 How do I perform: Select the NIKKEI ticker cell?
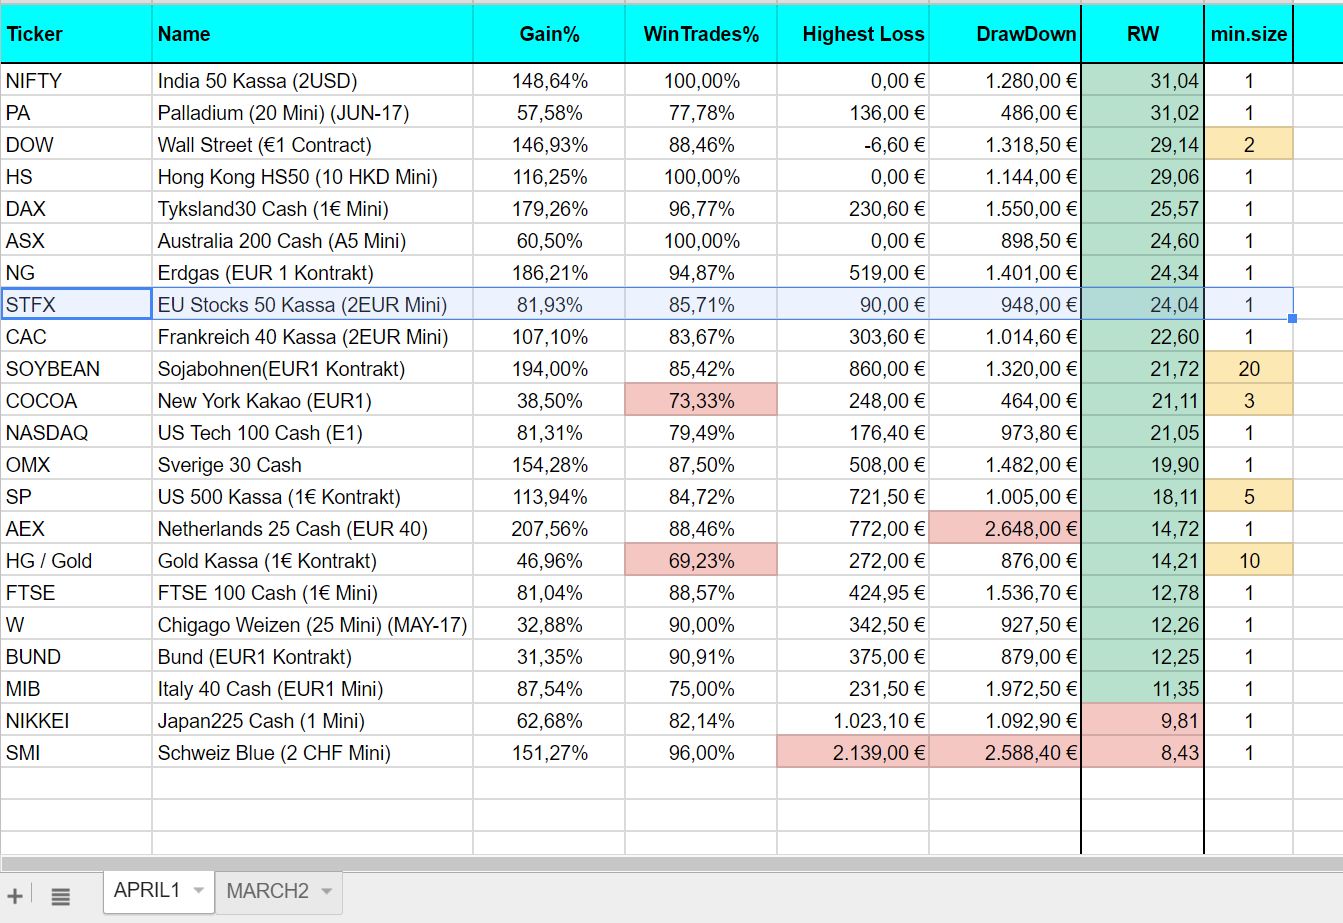[76, 721]
